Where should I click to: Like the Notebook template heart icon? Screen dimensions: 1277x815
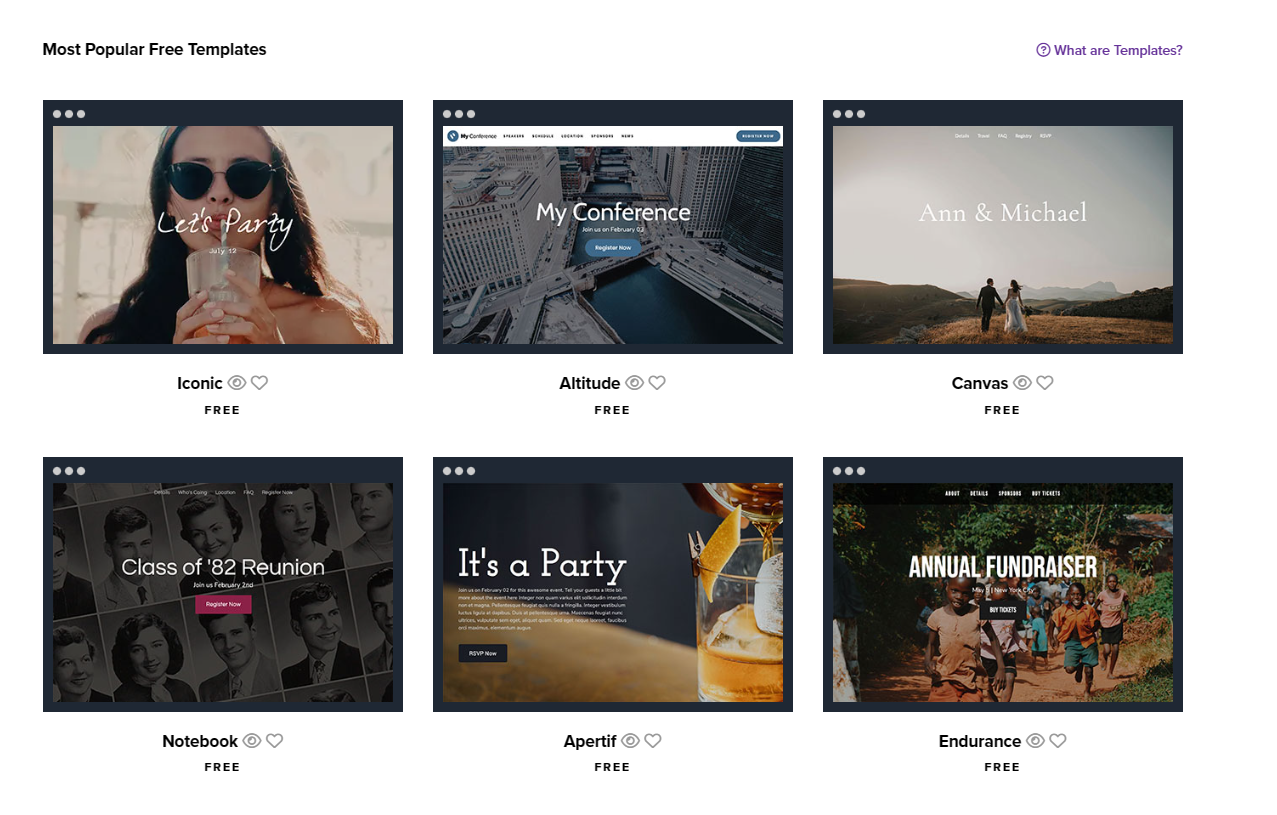[275, 741]
